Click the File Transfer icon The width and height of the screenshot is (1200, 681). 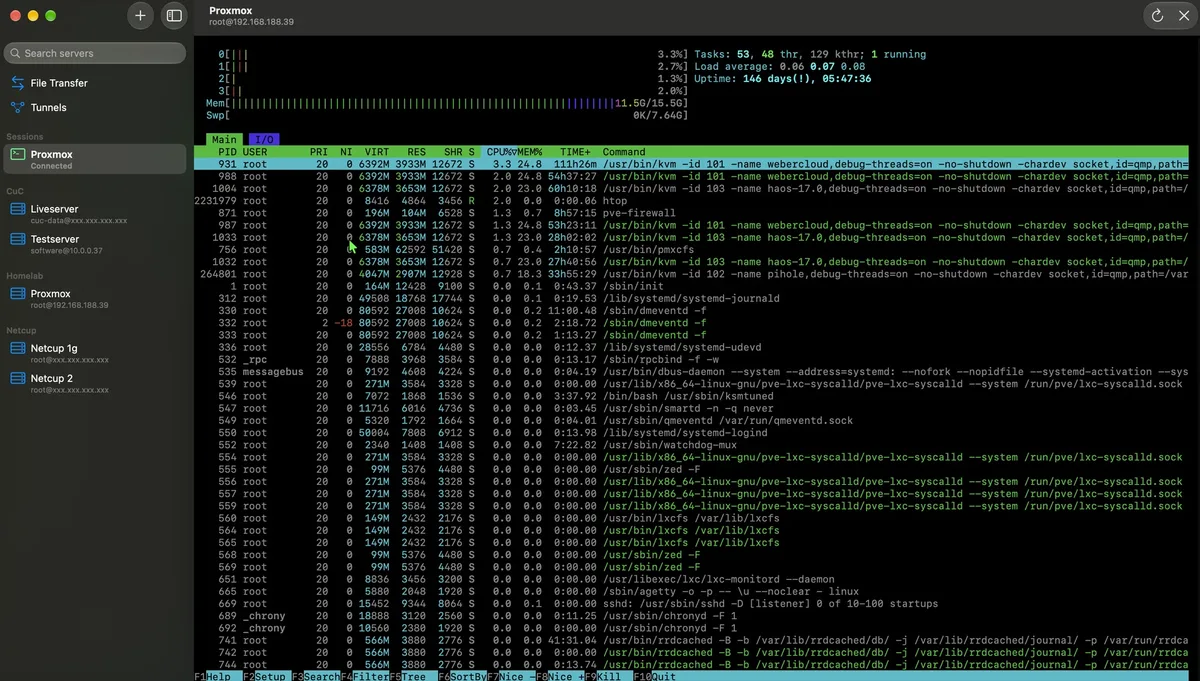(18, 83)
